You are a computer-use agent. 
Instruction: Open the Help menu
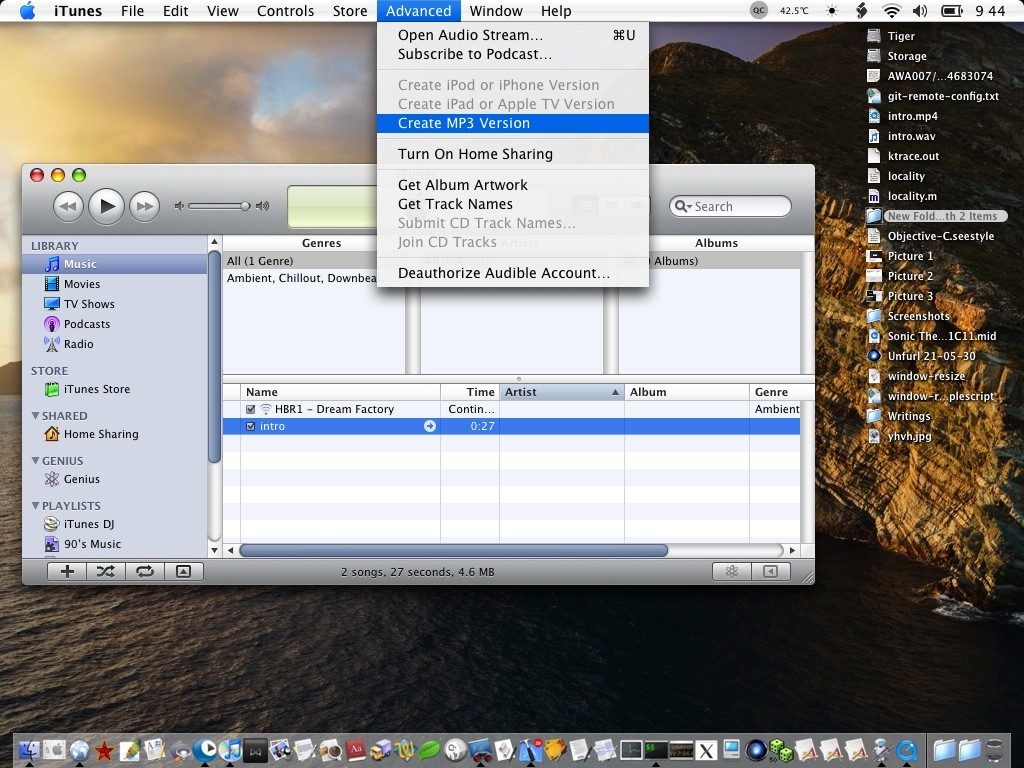pyautogui.click(x=556, y=11)
